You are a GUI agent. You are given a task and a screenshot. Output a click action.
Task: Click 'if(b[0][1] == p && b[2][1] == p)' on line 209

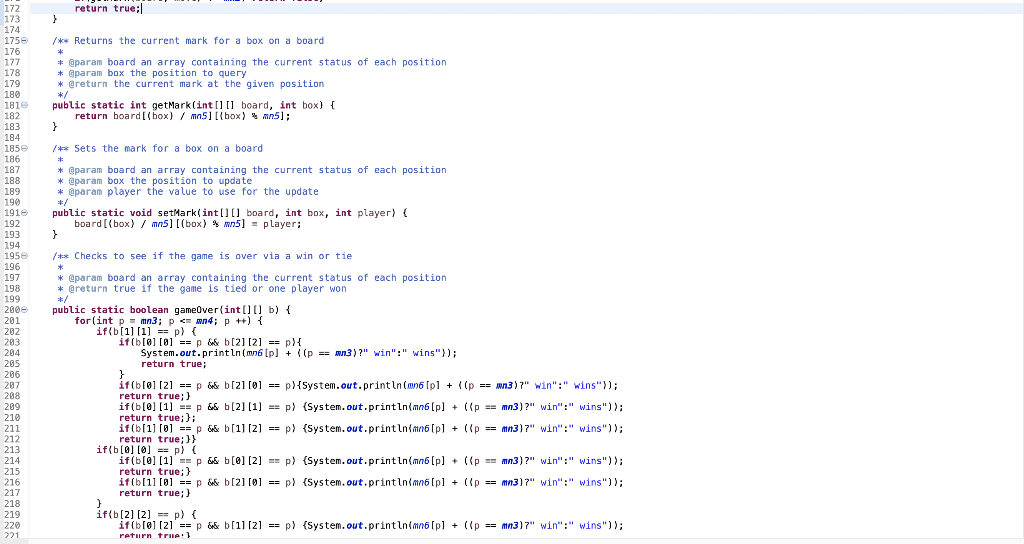[207, 407]
